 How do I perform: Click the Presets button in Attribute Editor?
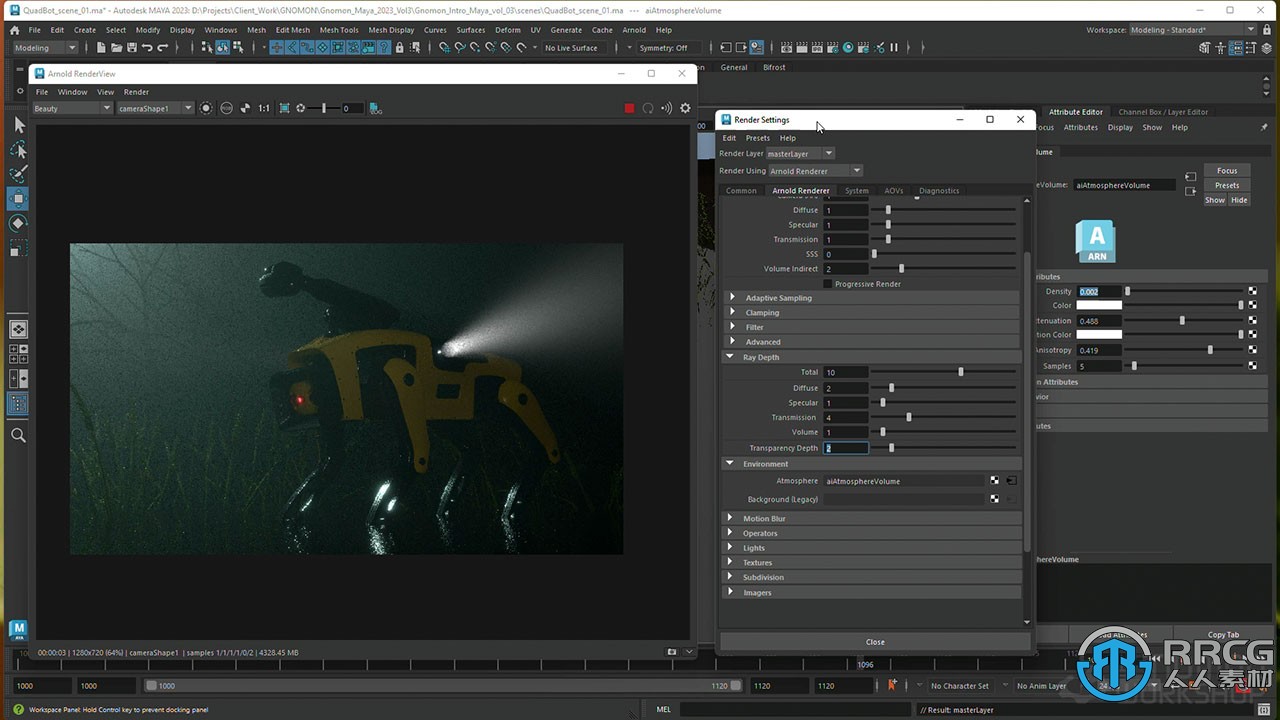[x=1227, y=185]
